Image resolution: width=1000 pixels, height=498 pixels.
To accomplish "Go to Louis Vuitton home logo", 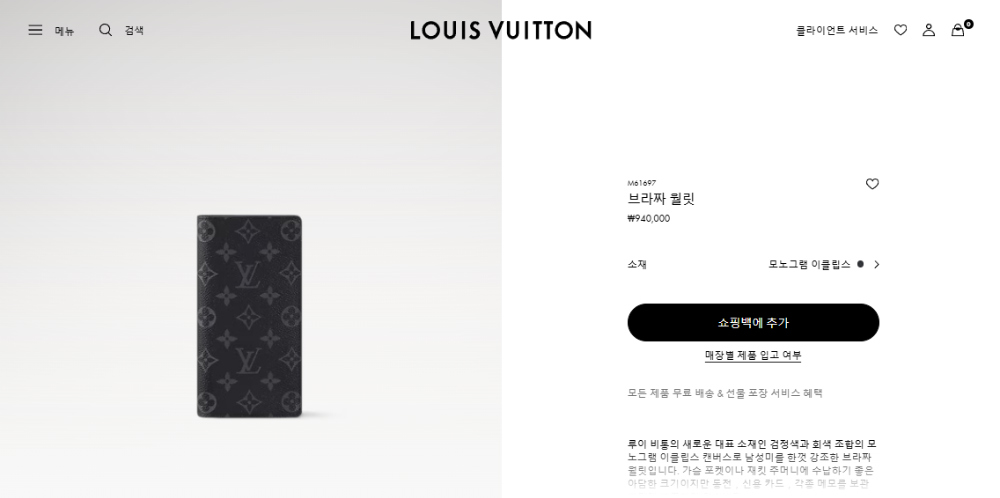I will 501,30.
